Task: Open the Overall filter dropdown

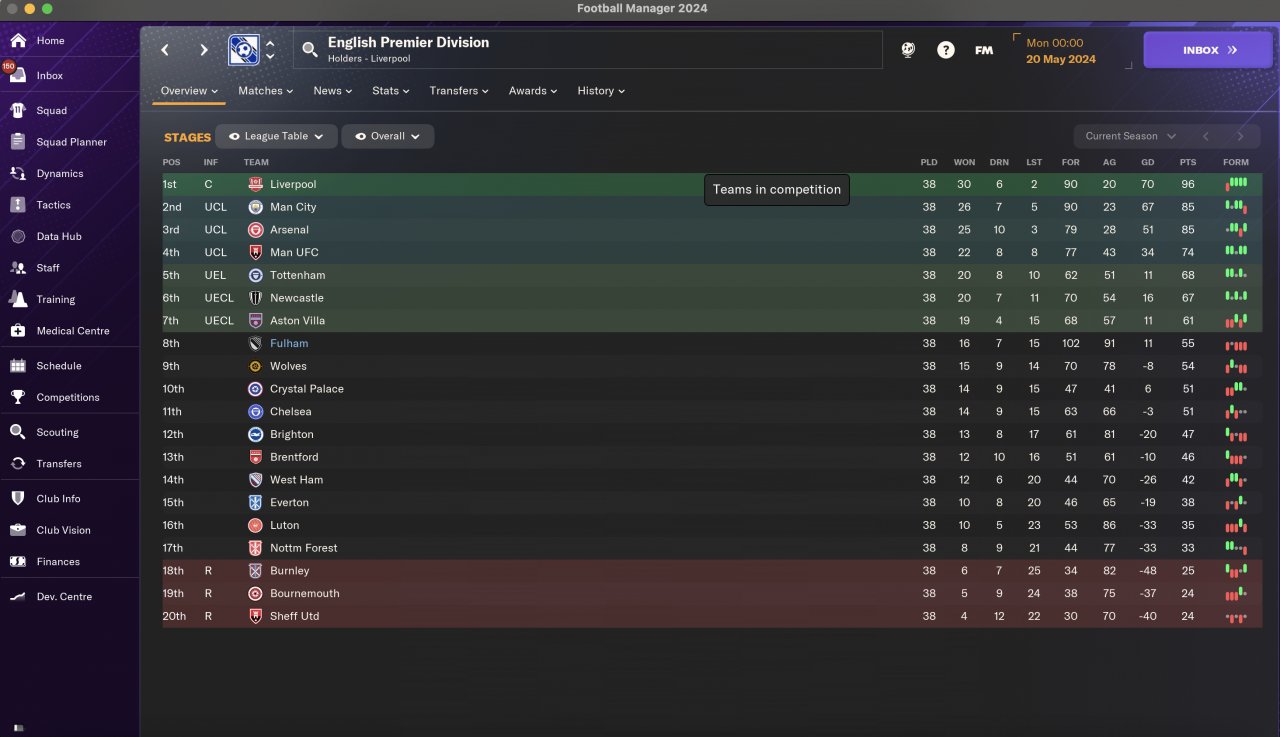Action: pos(388,136)
